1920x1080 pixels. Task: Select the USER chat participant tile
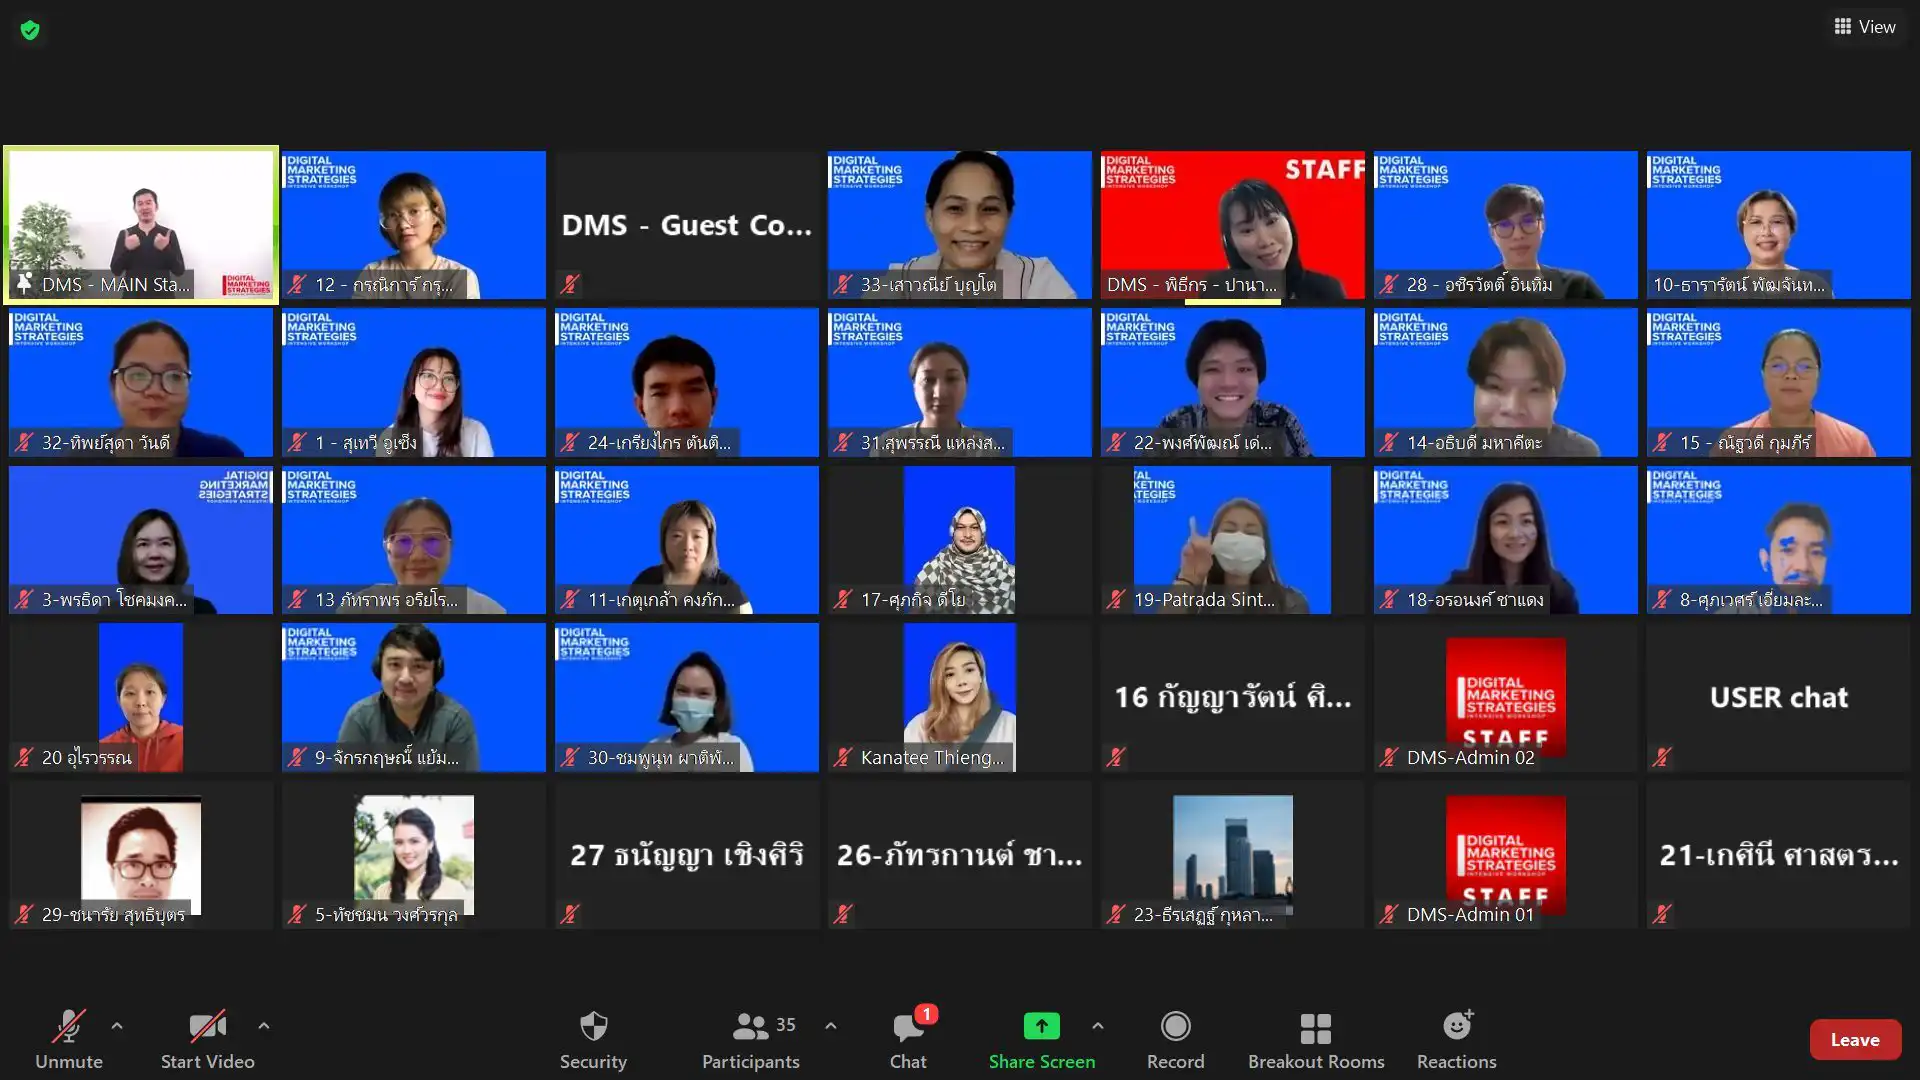click(x=1778, y=697)
